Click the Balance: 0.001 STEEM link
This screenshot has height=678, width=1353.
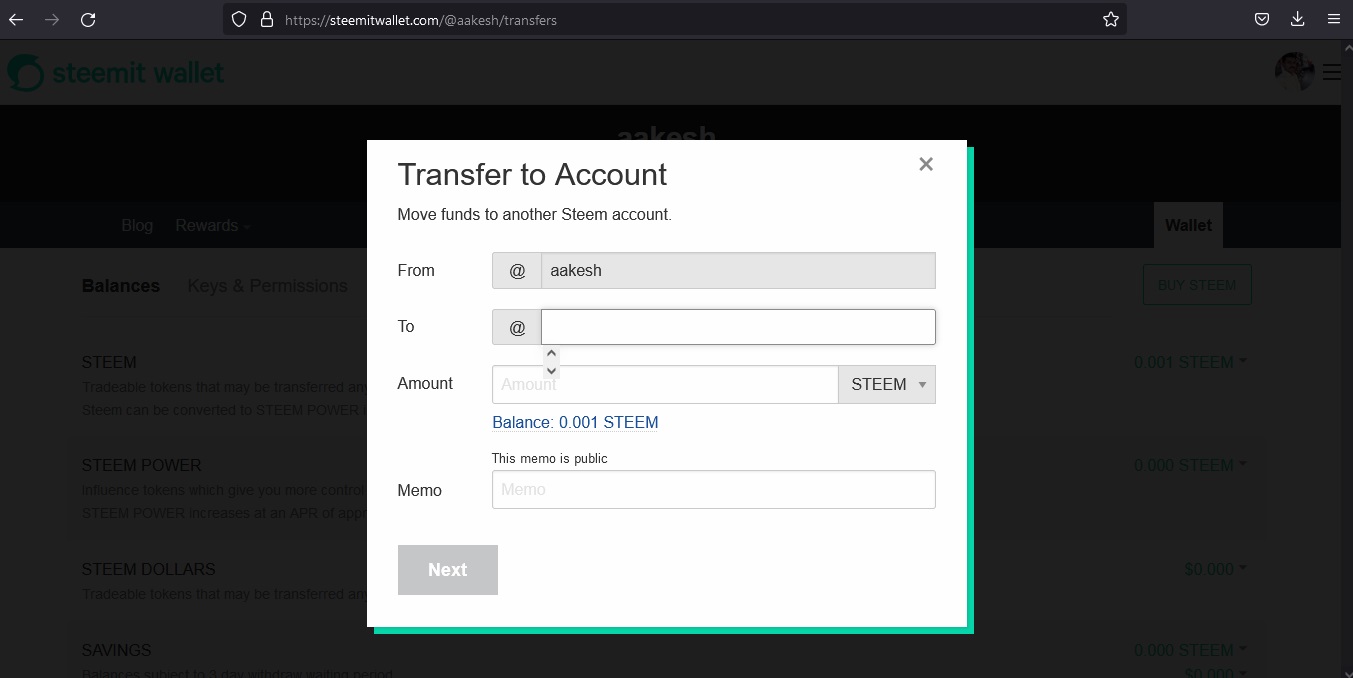575,422
